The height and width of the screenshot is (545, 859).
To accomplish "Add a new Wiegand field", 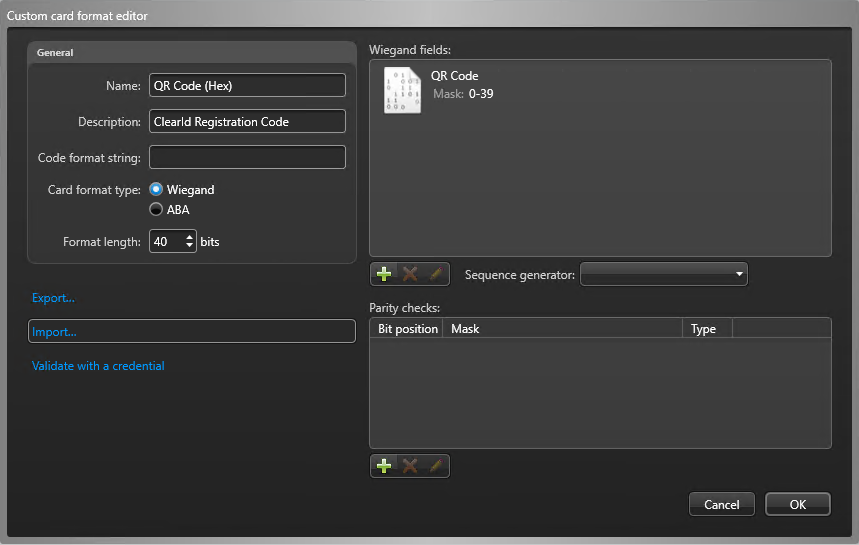I will (384, 274).
